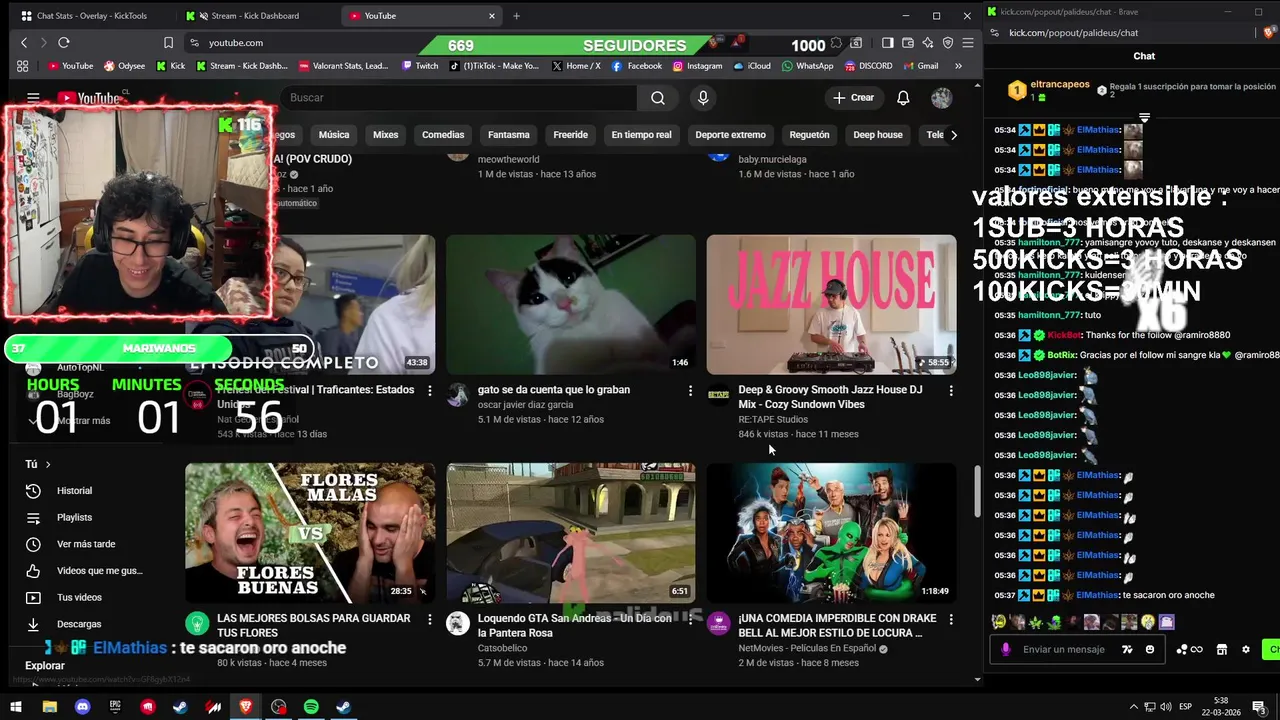Viewport: 1280px width, 720px height.
Task: Click the Windows Start button
Action: pyautogui.click(x=16, y=707)
